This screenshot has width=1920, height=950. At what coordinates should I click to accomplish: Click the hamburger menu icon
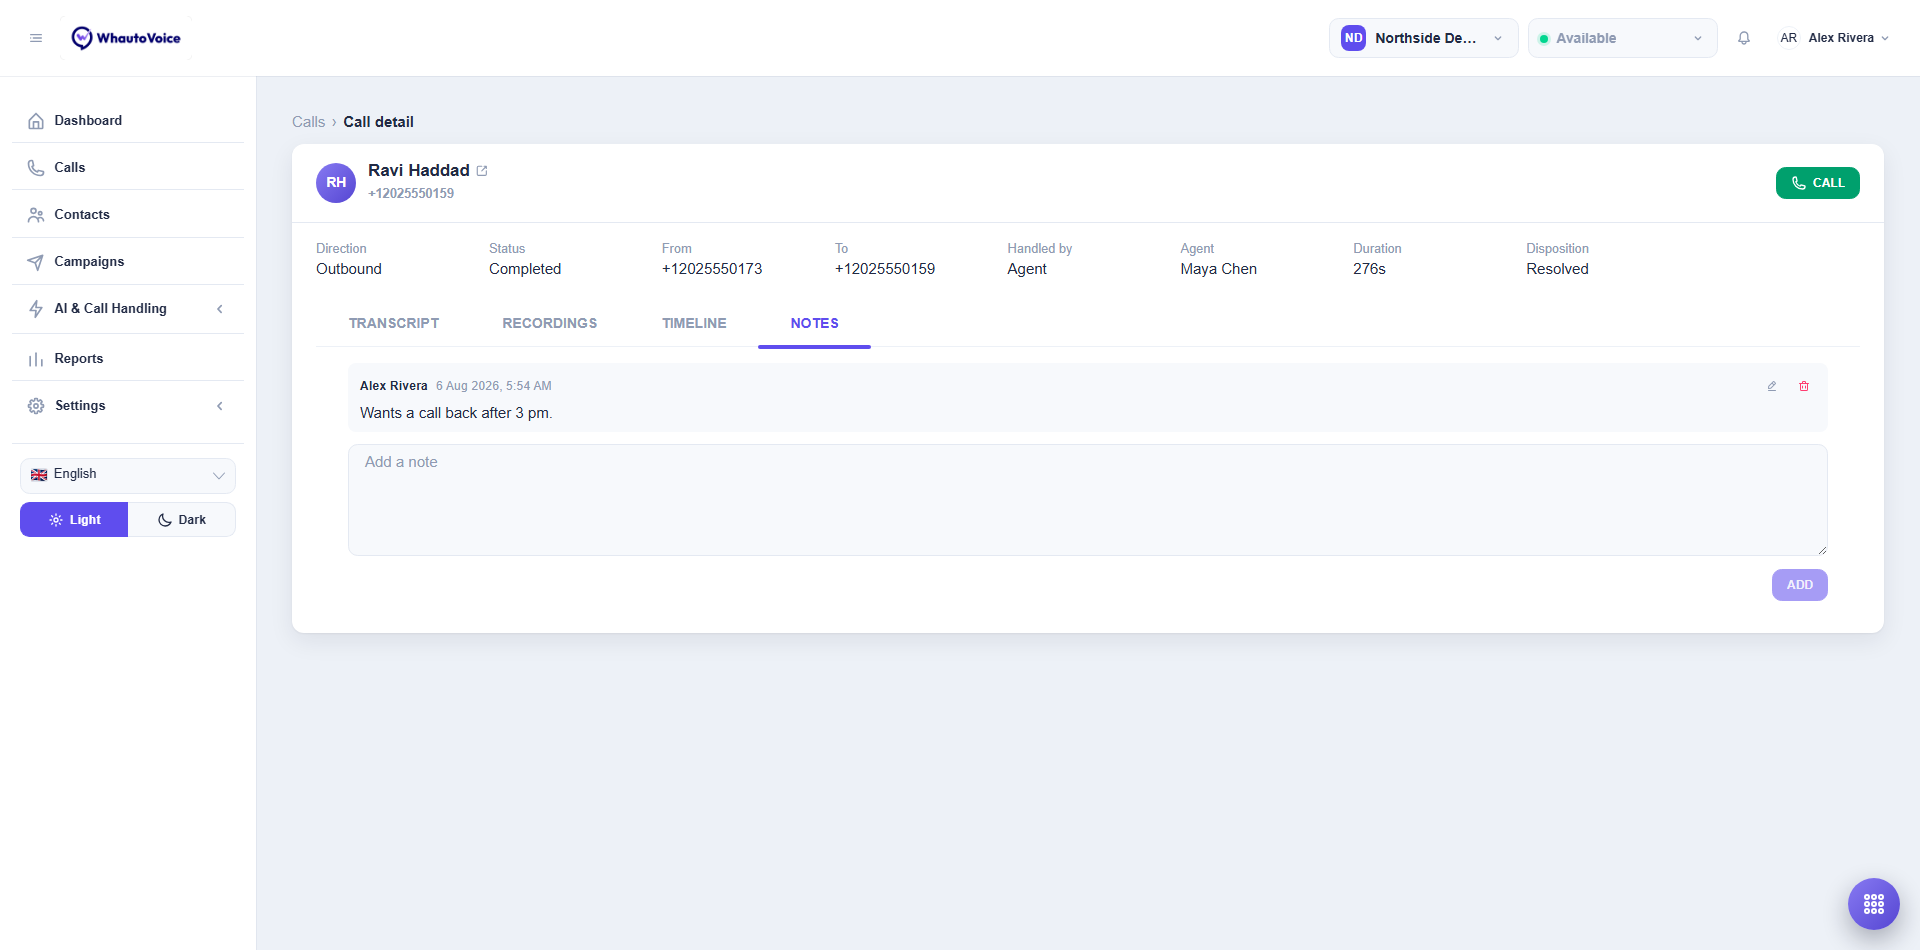36,38
